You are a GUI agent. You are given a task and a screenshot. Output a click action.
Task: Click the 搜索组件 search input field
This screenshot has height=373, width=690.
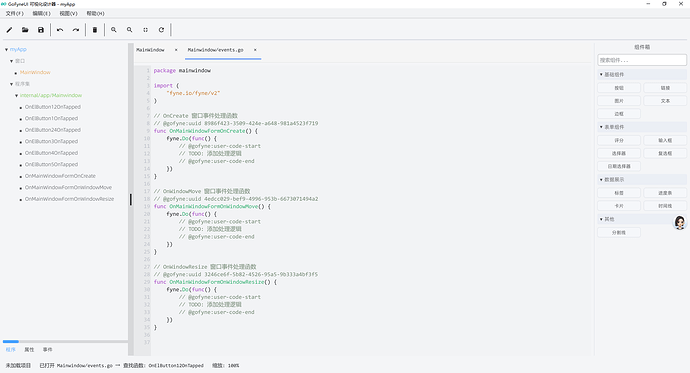[642, 60]
